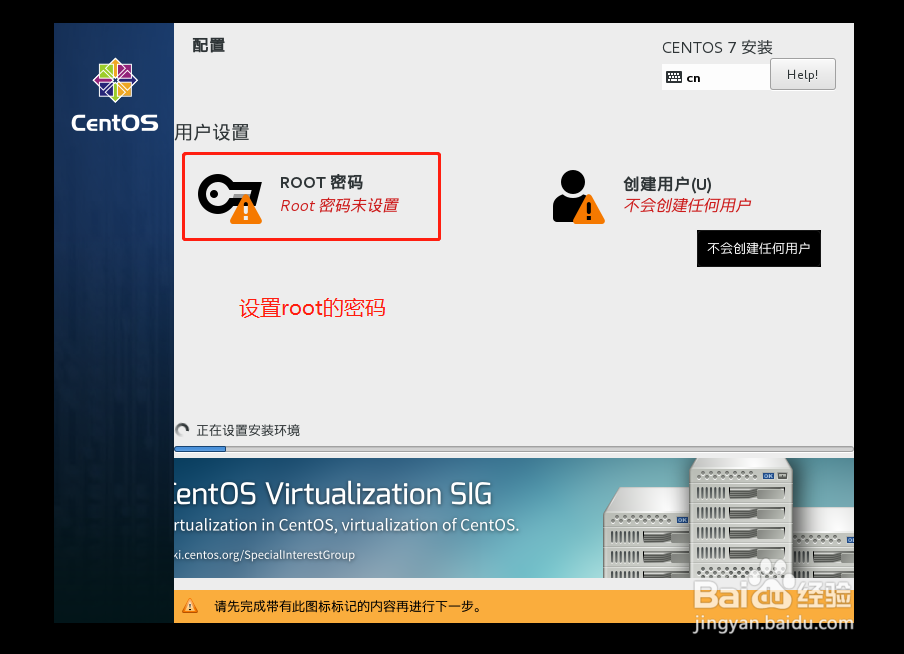This screenshot has width=904, height=654.
Task: Open the Help! button
Action: pos(803,74)
